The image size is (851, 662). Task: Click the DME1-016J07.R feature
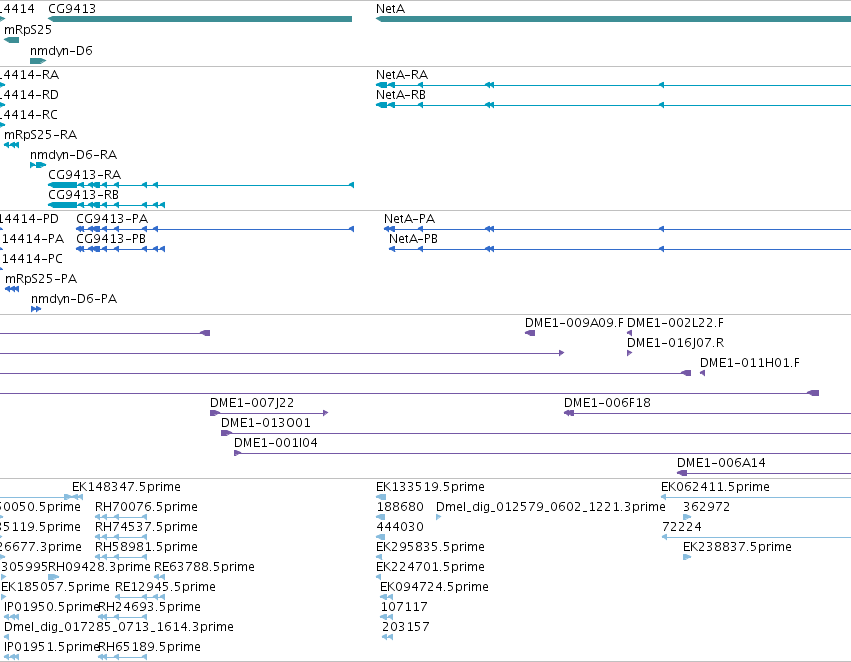tap(629, 353)
